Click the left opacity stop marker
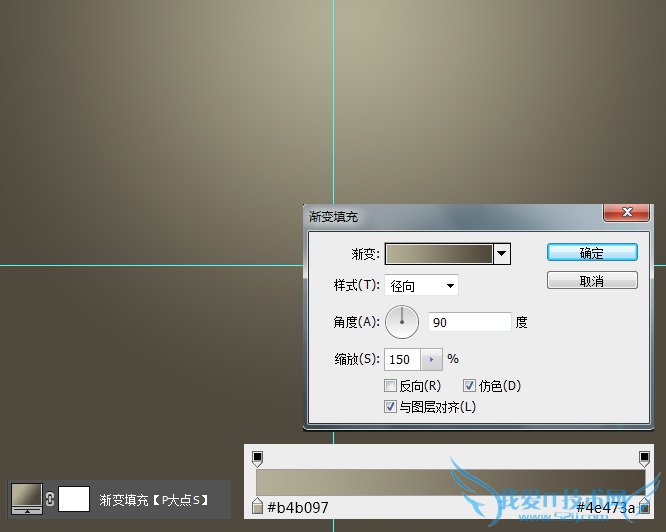Image resolution: width=666 pixels, height=532 pixels. 257,459
